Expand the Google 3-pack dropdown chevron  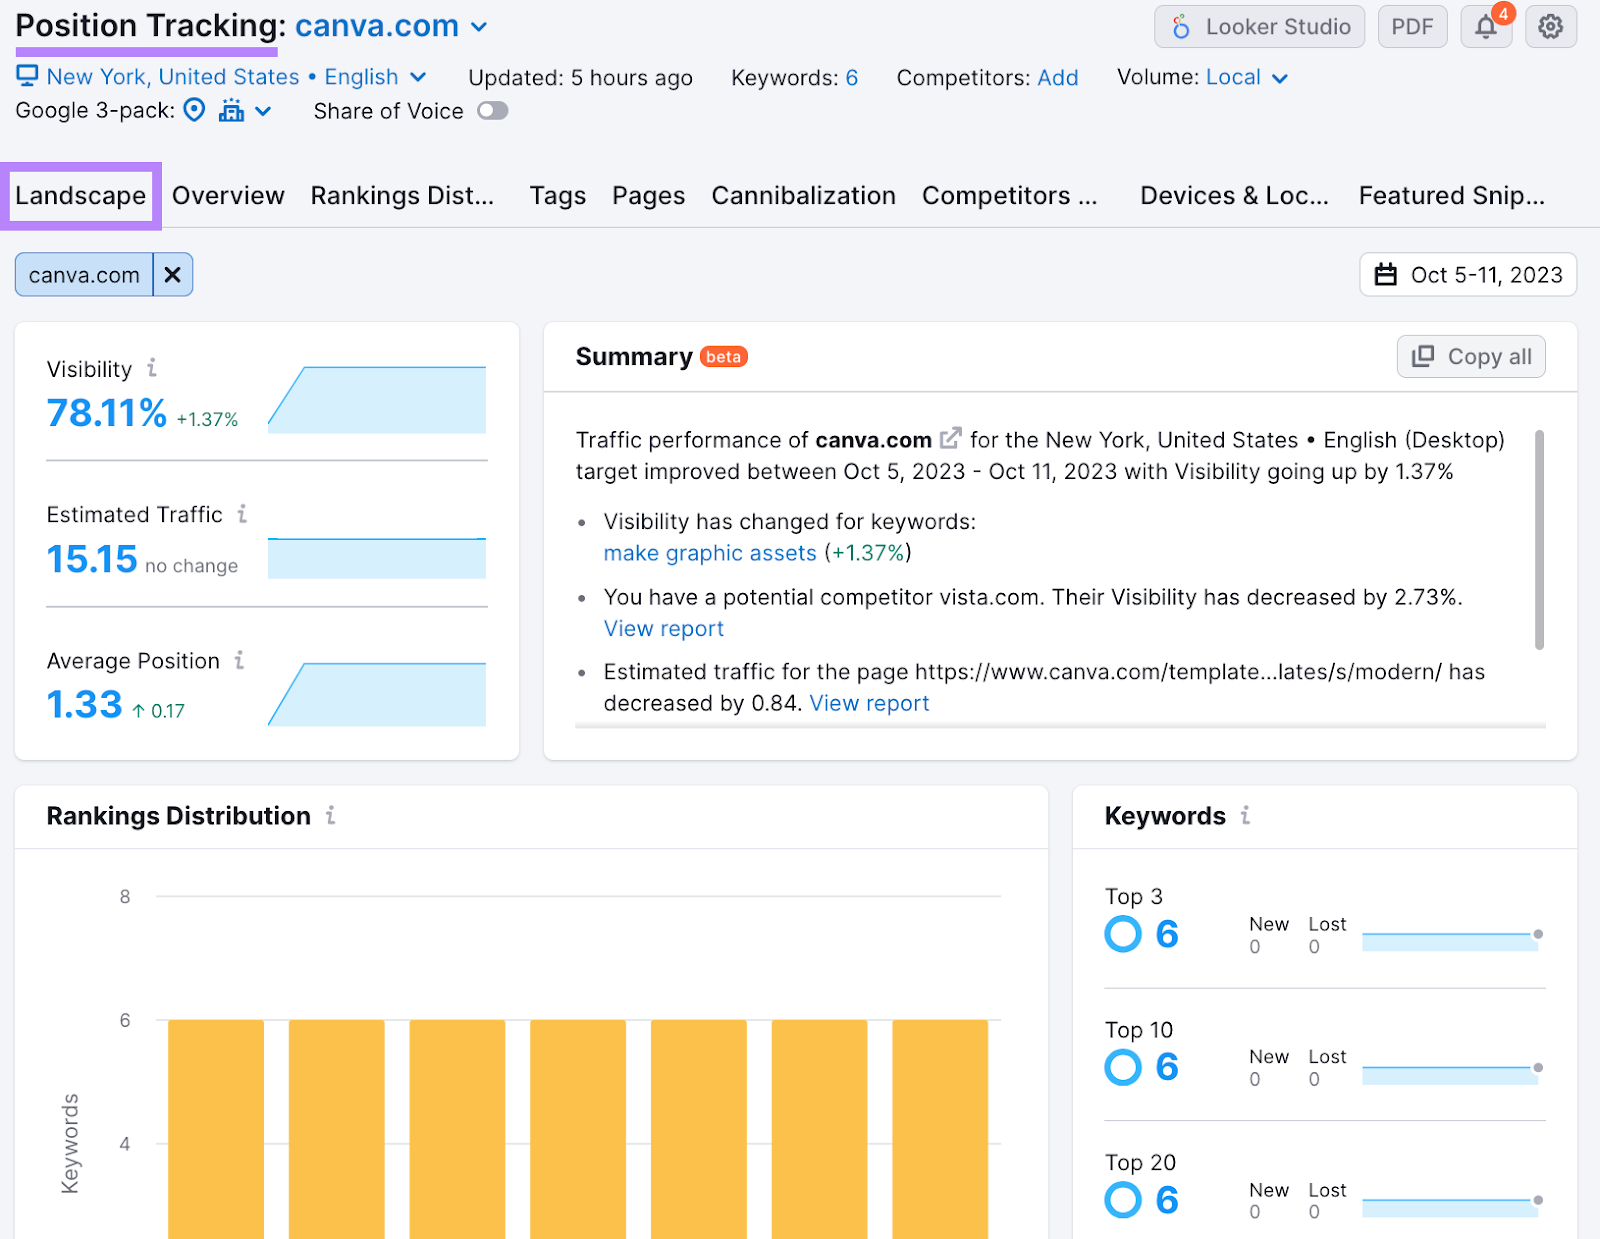pos(263,111)
